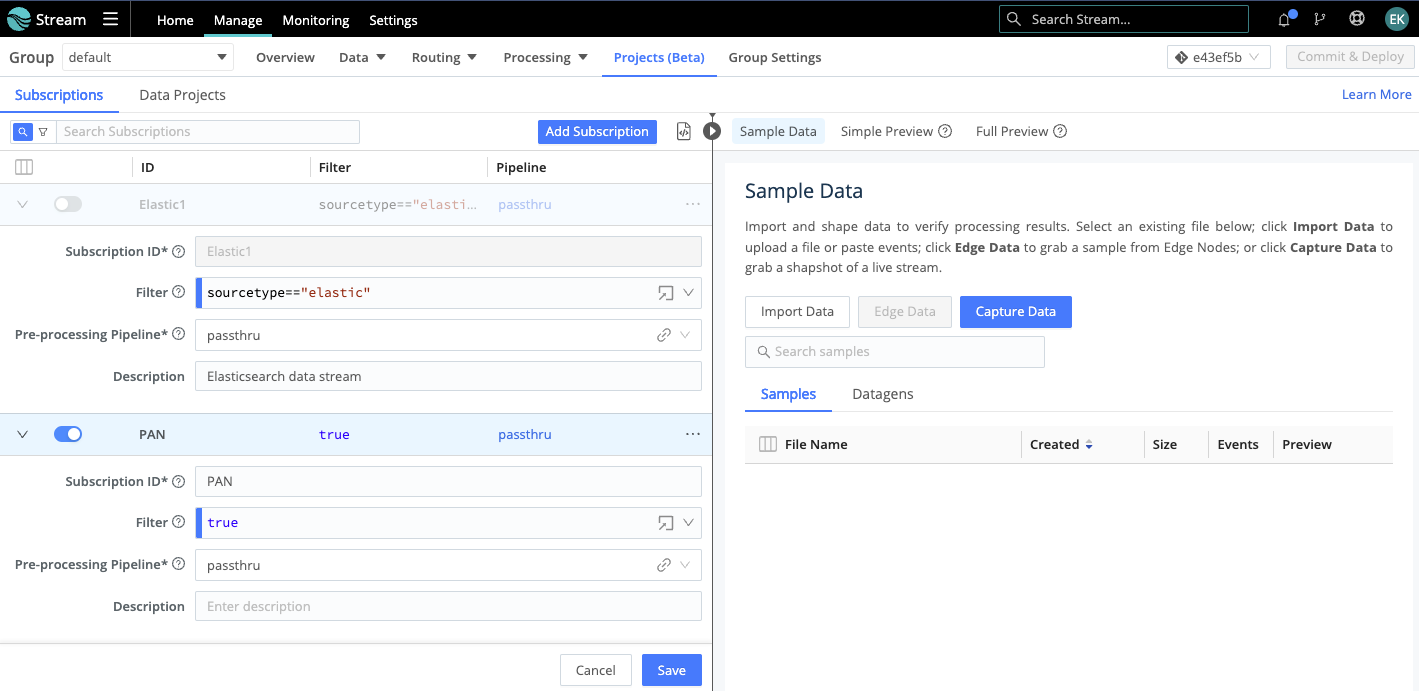Click the PAN Description input field
Screen dimensions: 1419x691
pos(448,606)
